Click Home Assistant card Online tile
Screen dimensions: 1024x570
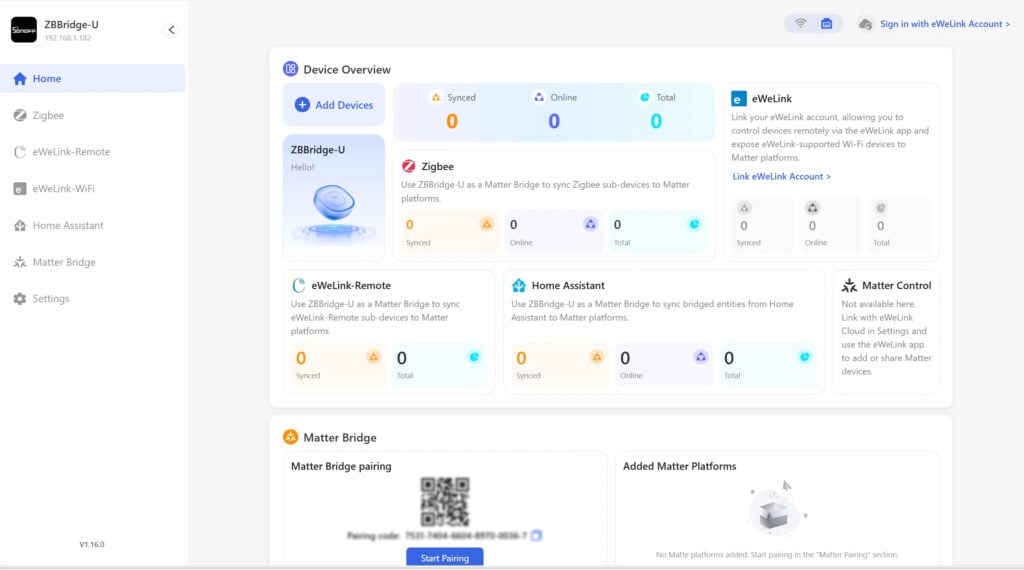coord(664,364)
